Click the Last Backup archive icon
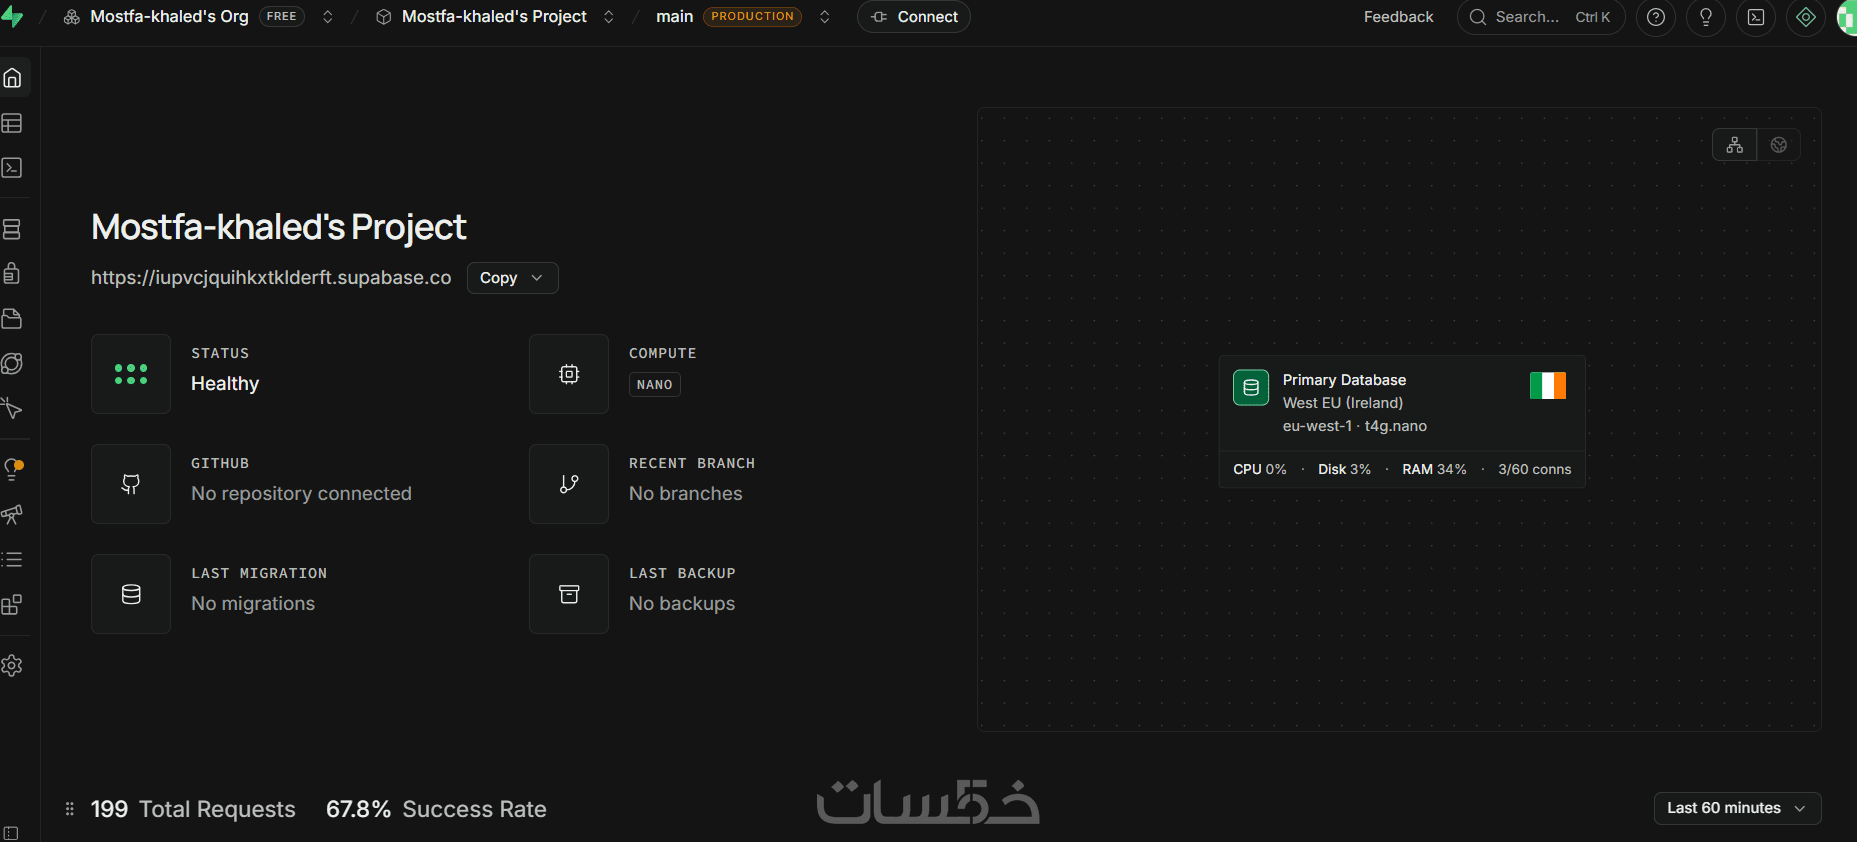Image resolution: width=1857 pixels, height=842 pixels. (x=569, y=594)
